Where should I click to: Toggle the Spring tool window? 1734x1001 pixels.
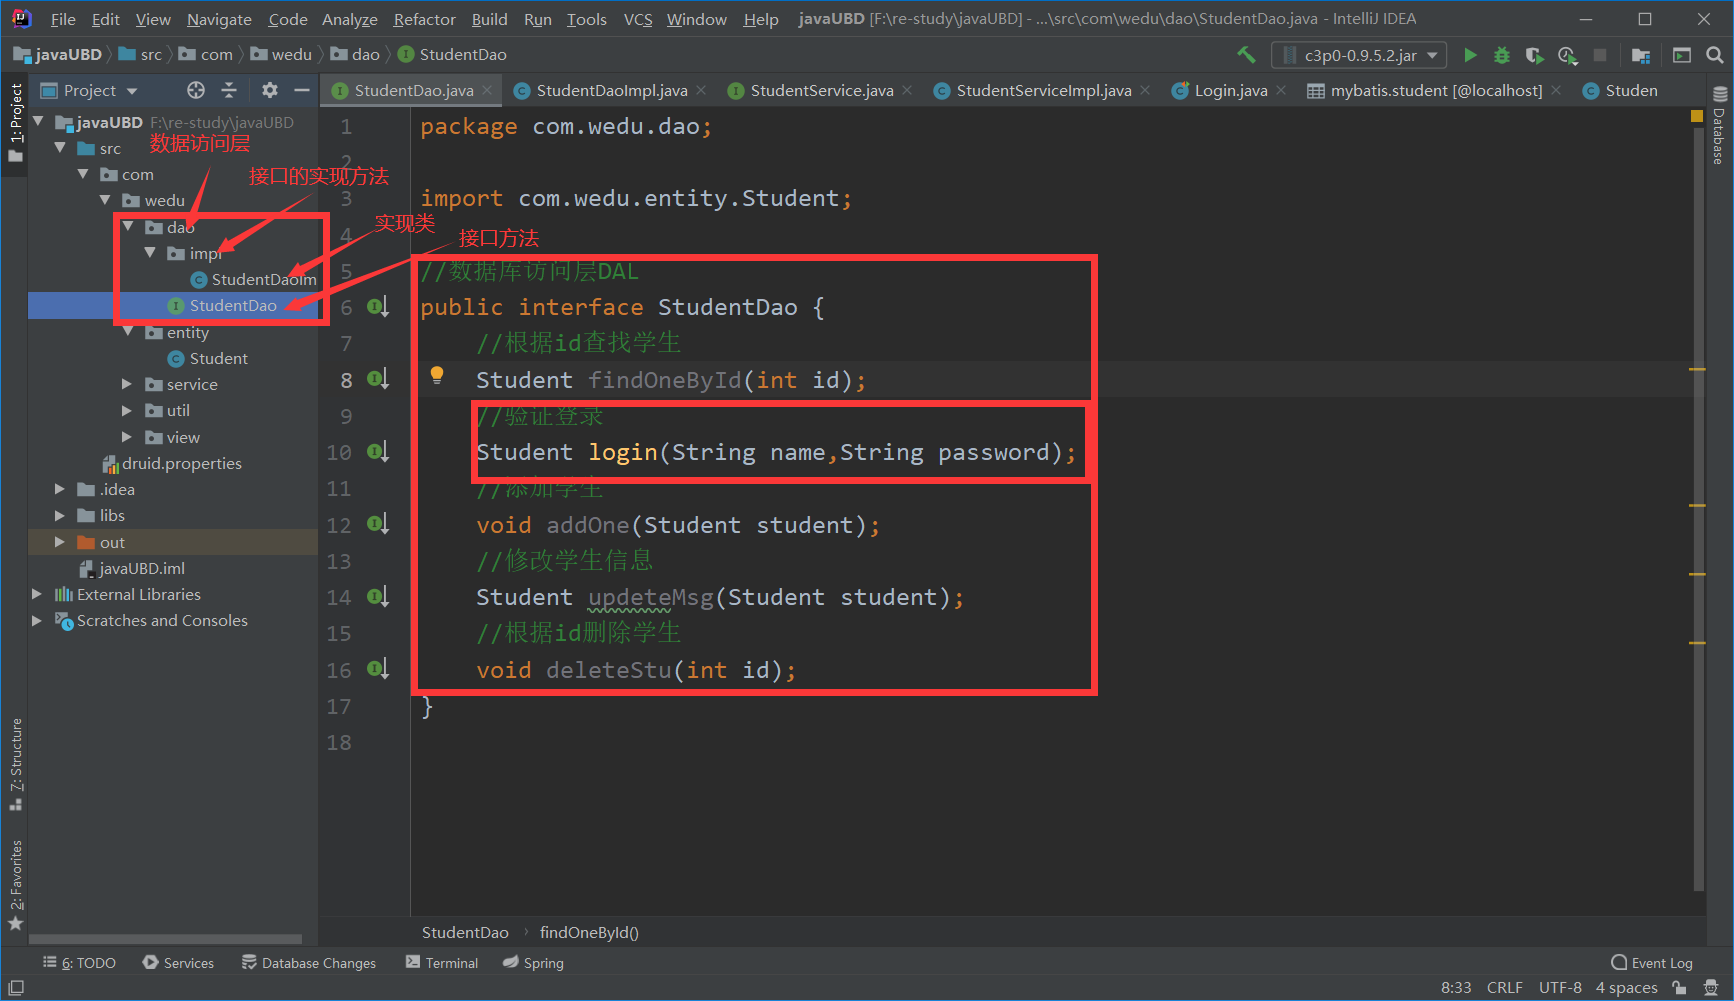533,963
